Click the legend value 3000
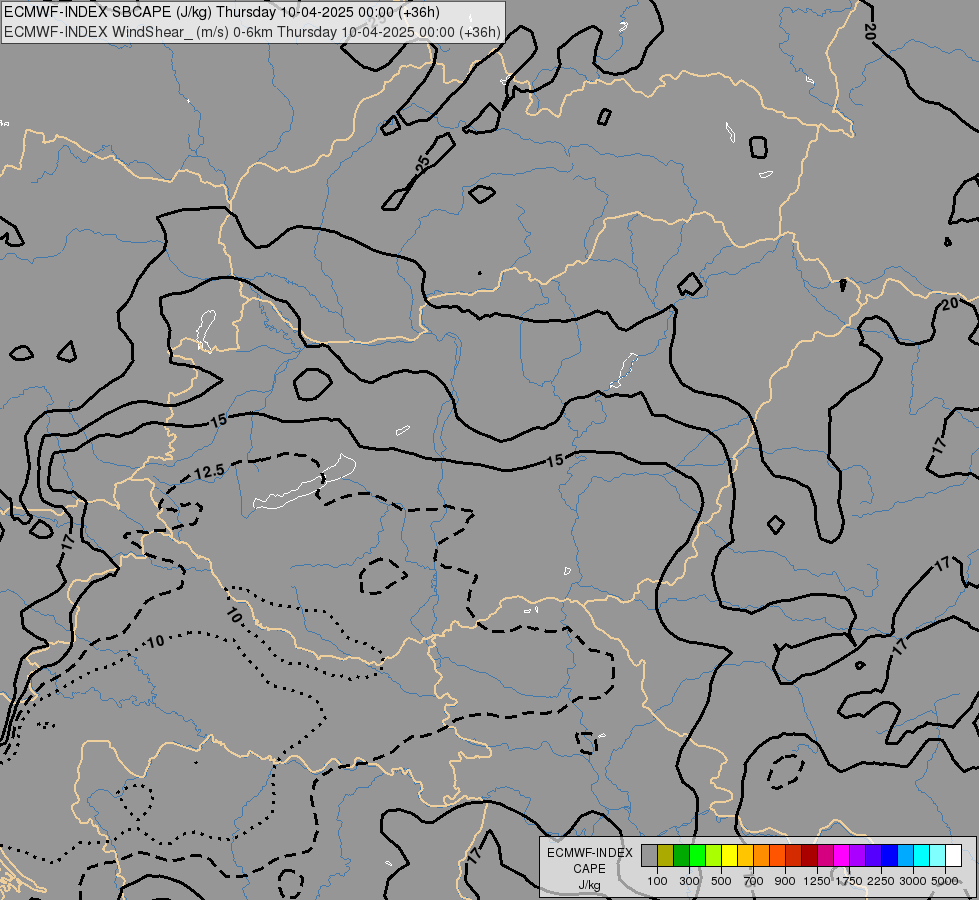The height and width of the screenshot is (900, 979). pos(913,881)
